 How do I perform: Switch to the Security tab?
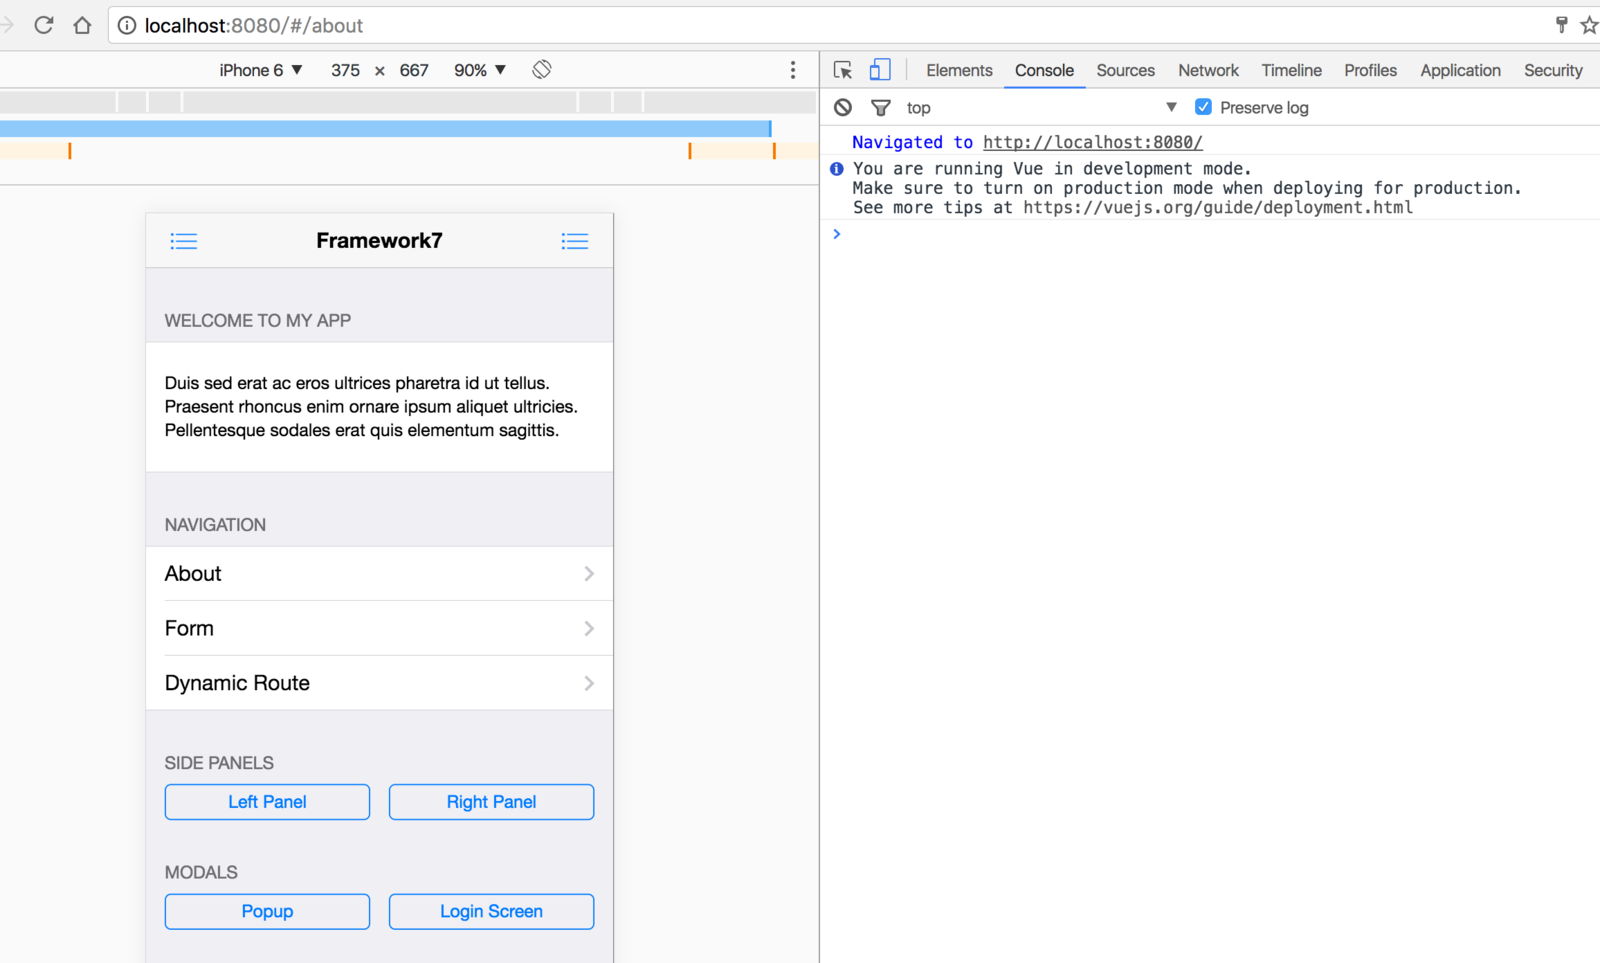point(1553,70)
